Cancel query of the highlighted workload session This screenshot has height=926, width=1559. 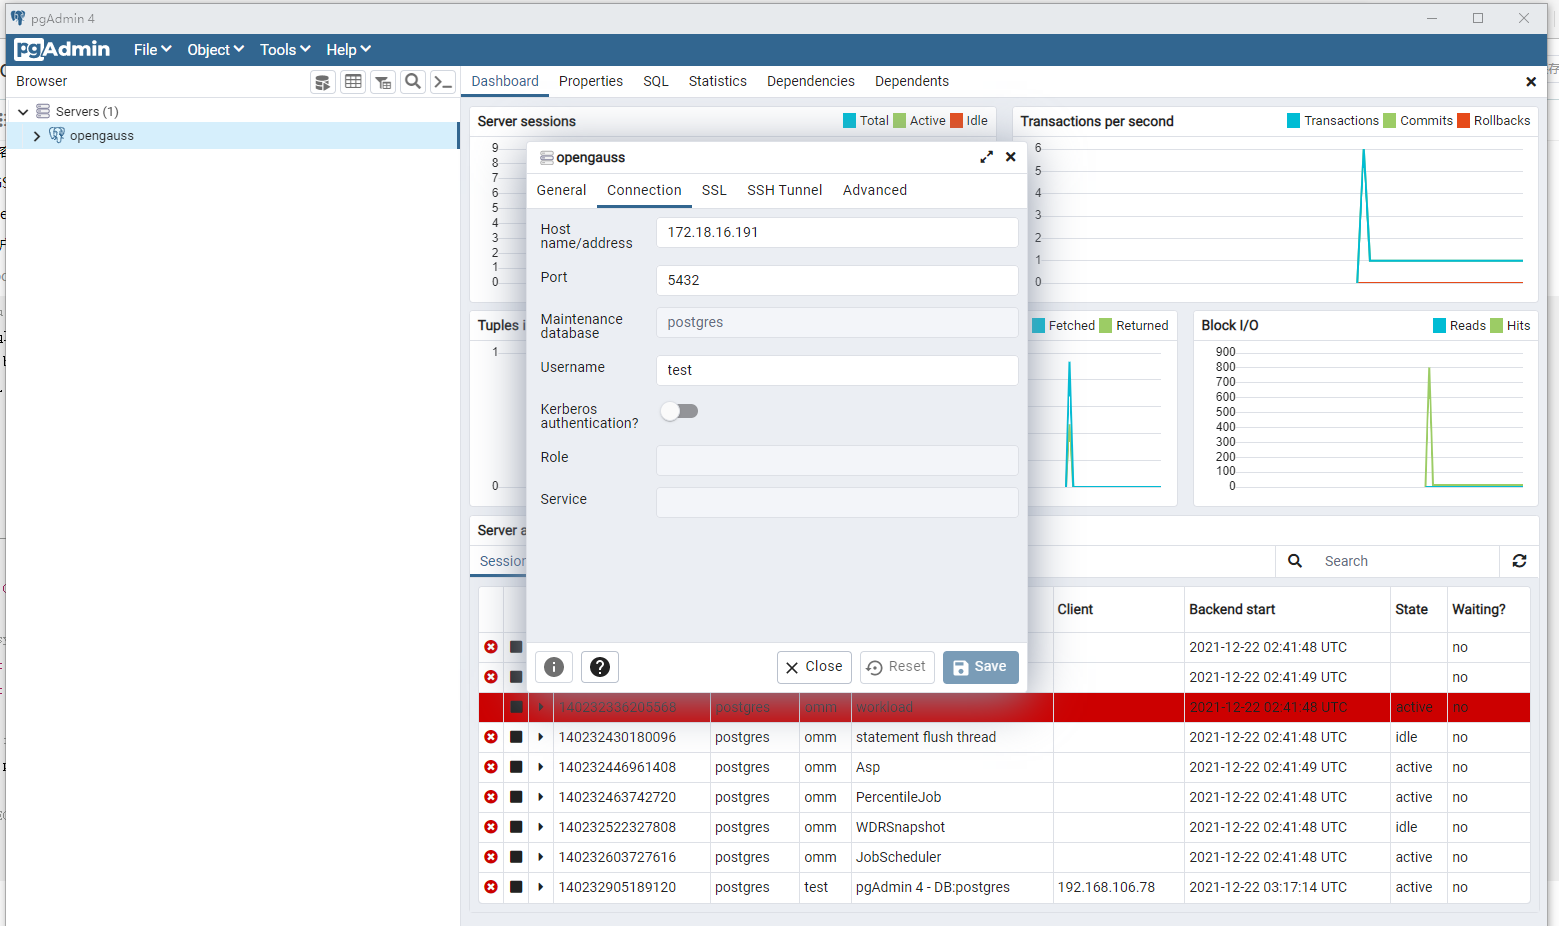point(516,707)
